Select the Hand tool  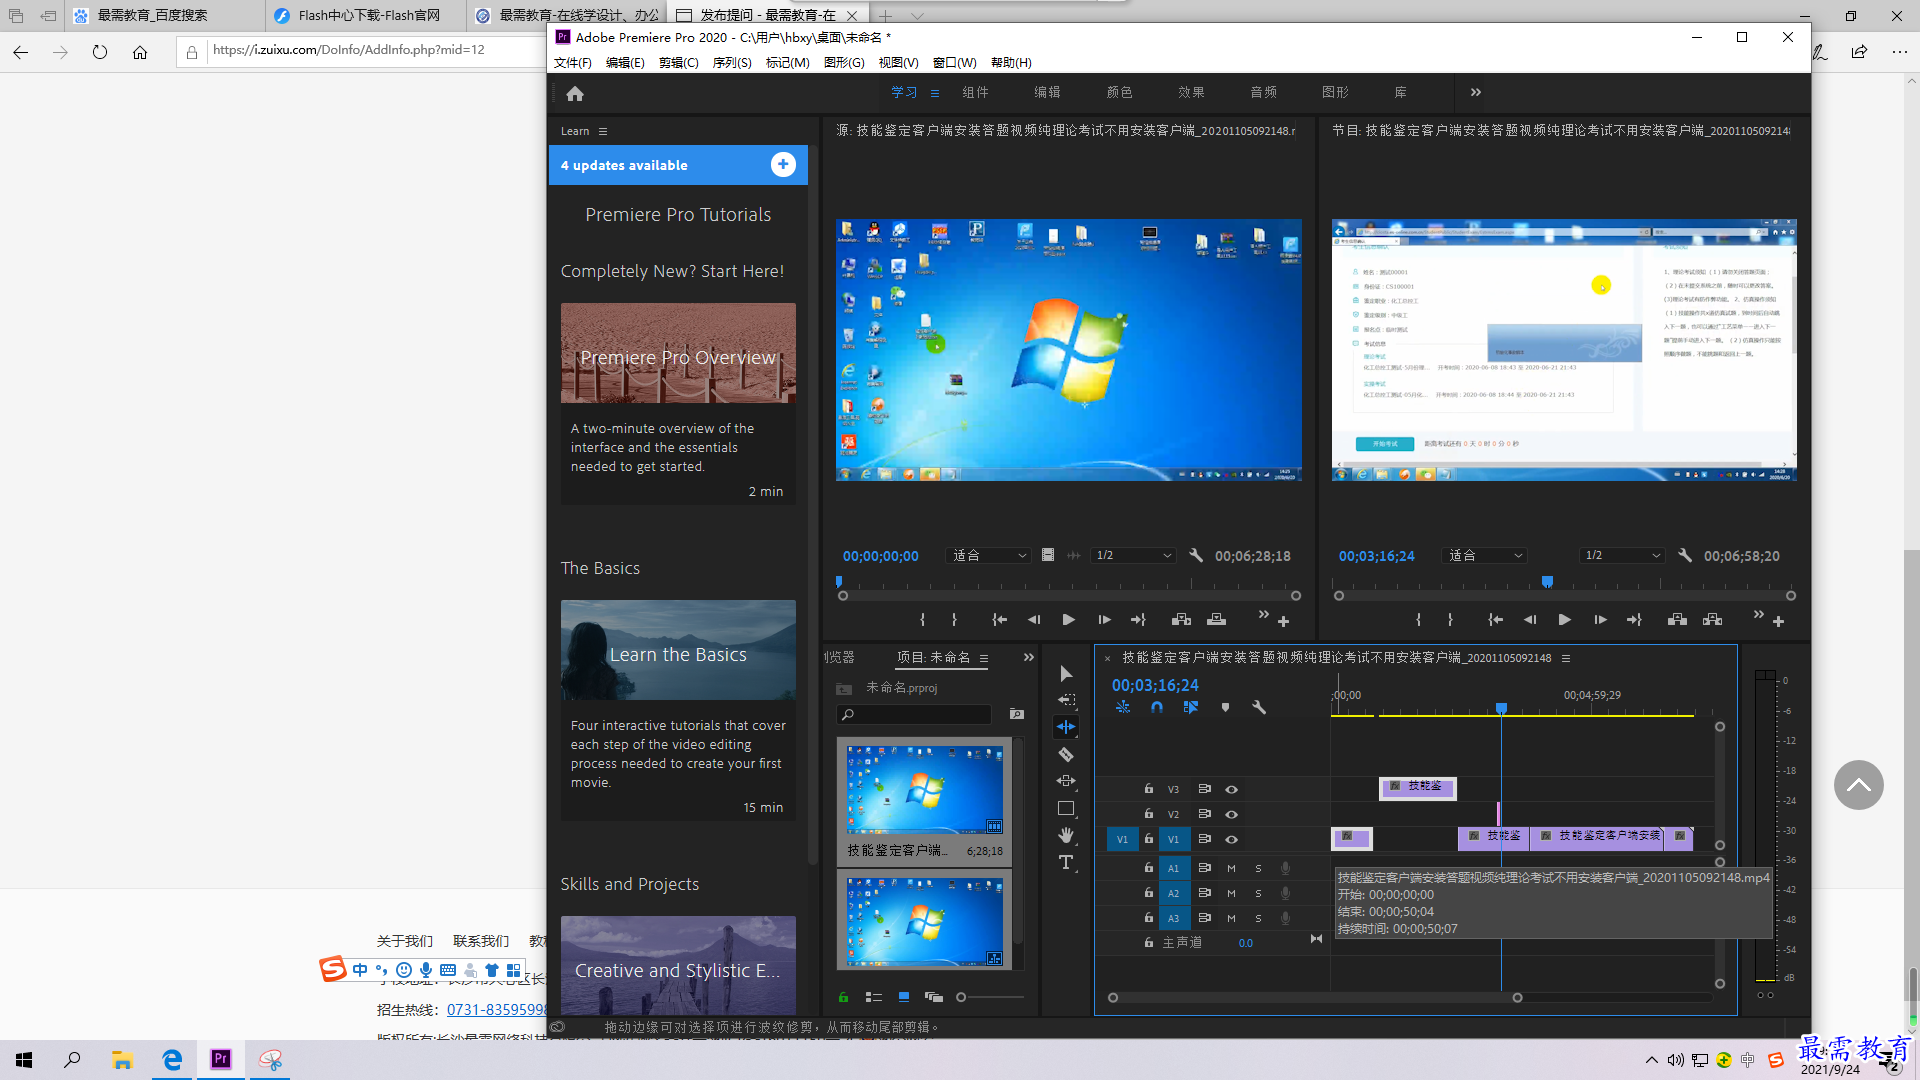(x=1066, y=835)
